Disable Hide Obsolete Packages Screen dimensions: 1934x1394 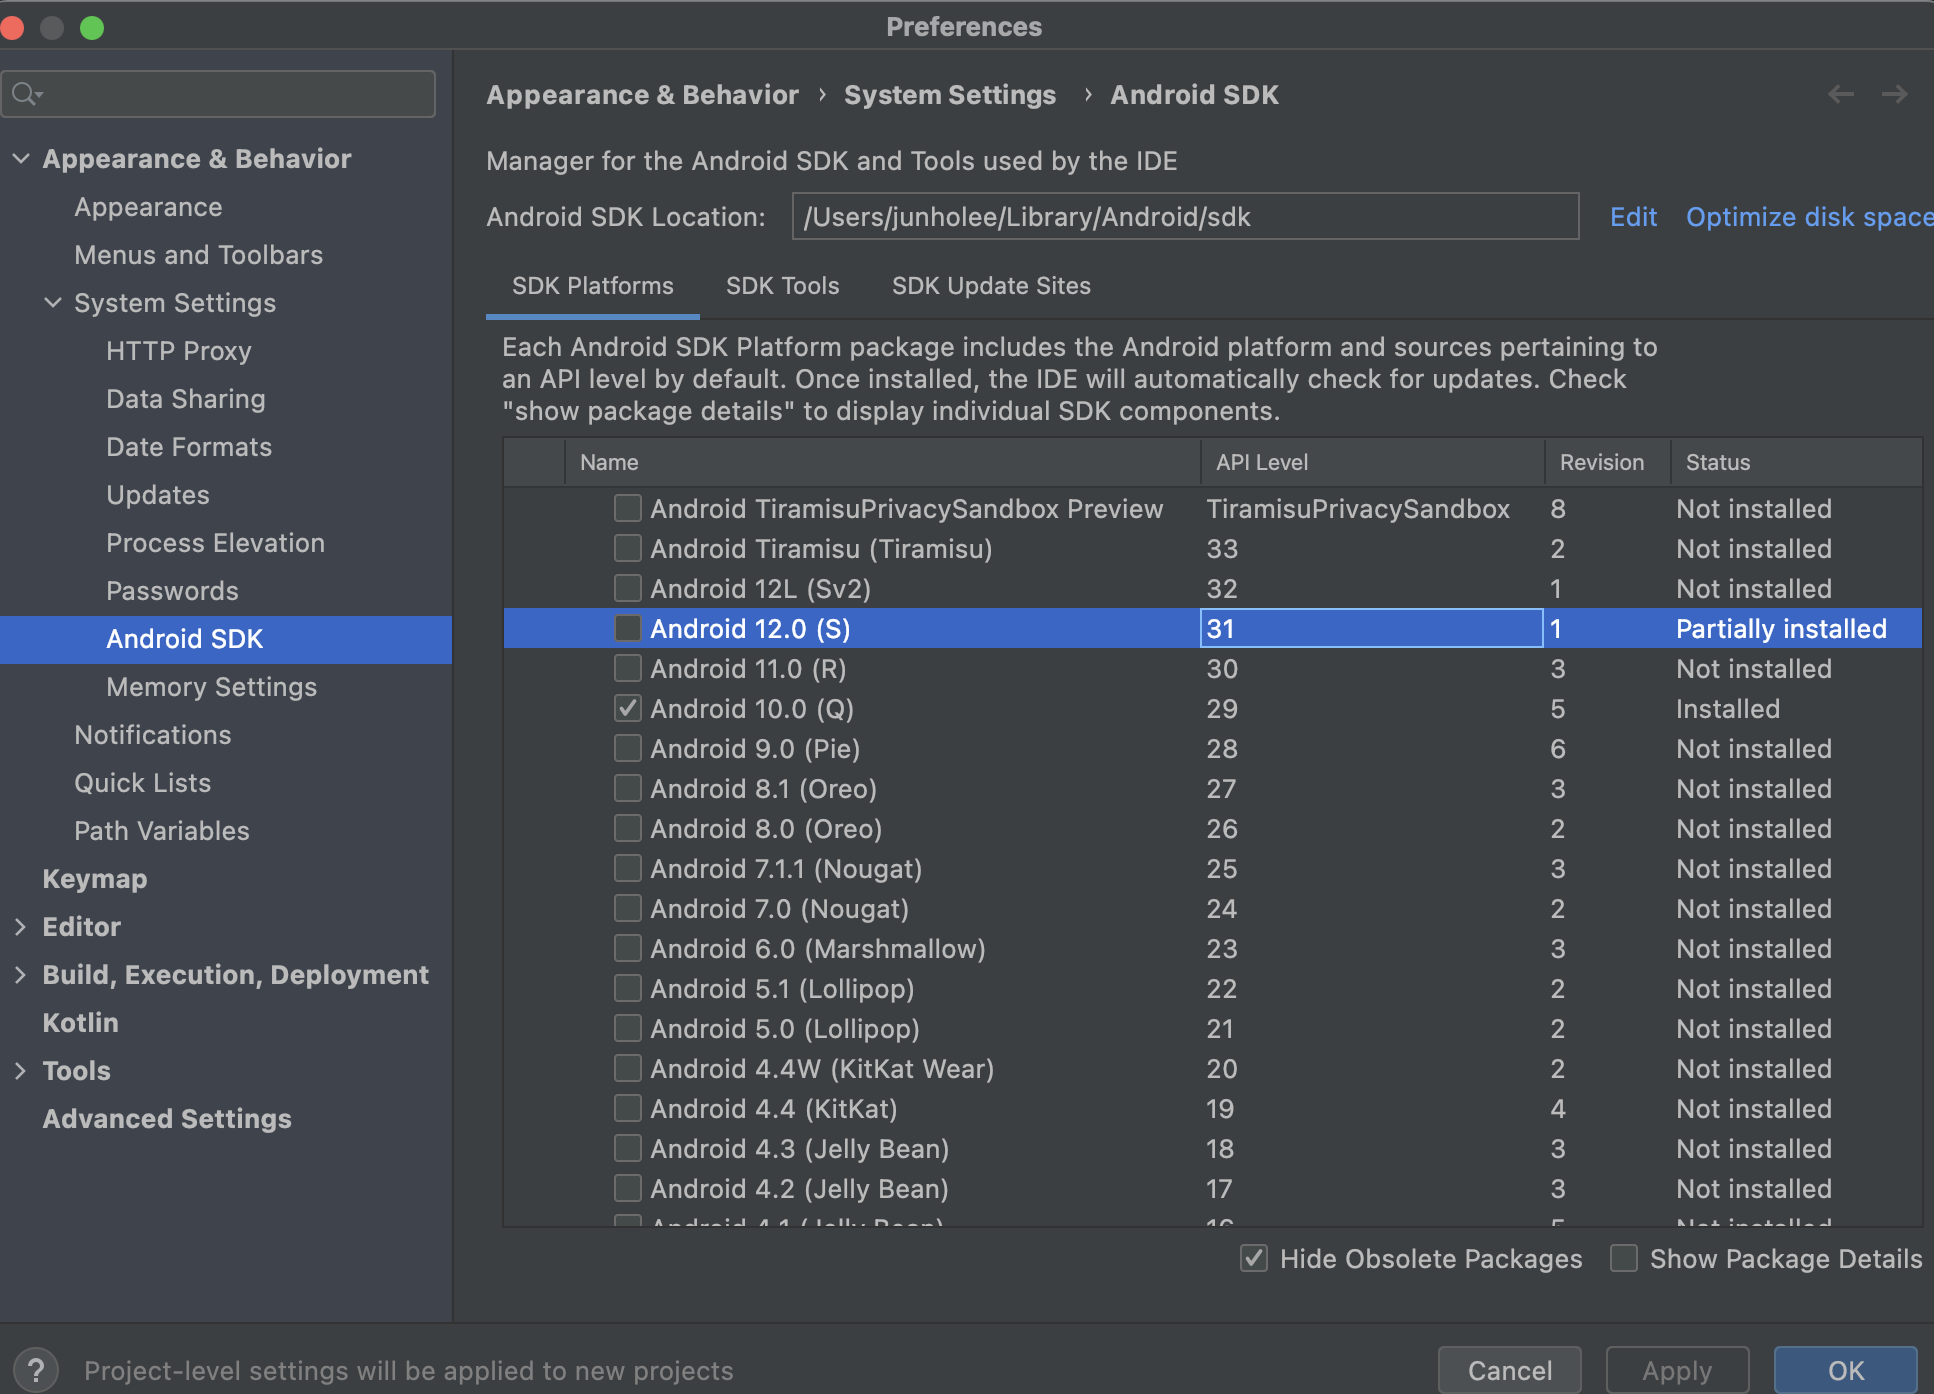tap(1254, 1258)
